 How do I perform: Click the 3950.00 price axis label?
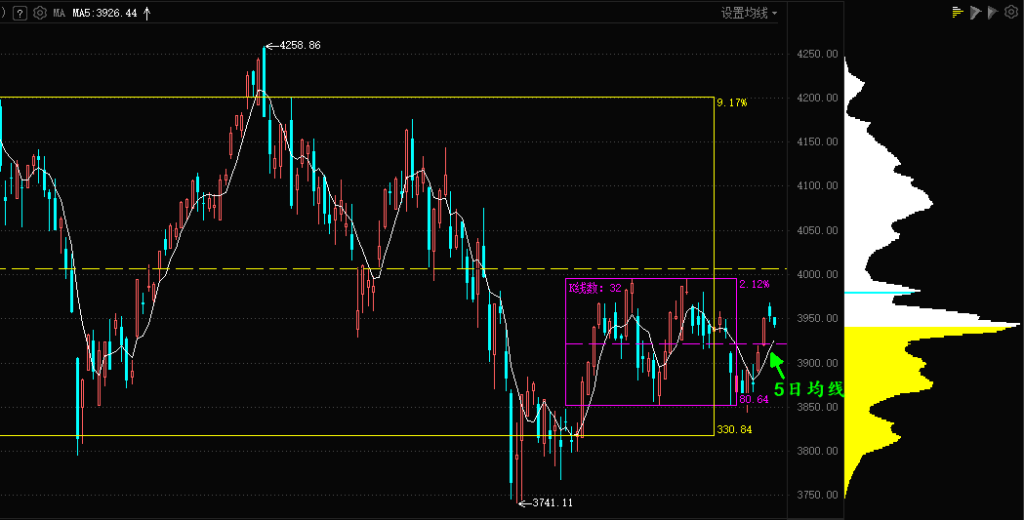[820, 318]
